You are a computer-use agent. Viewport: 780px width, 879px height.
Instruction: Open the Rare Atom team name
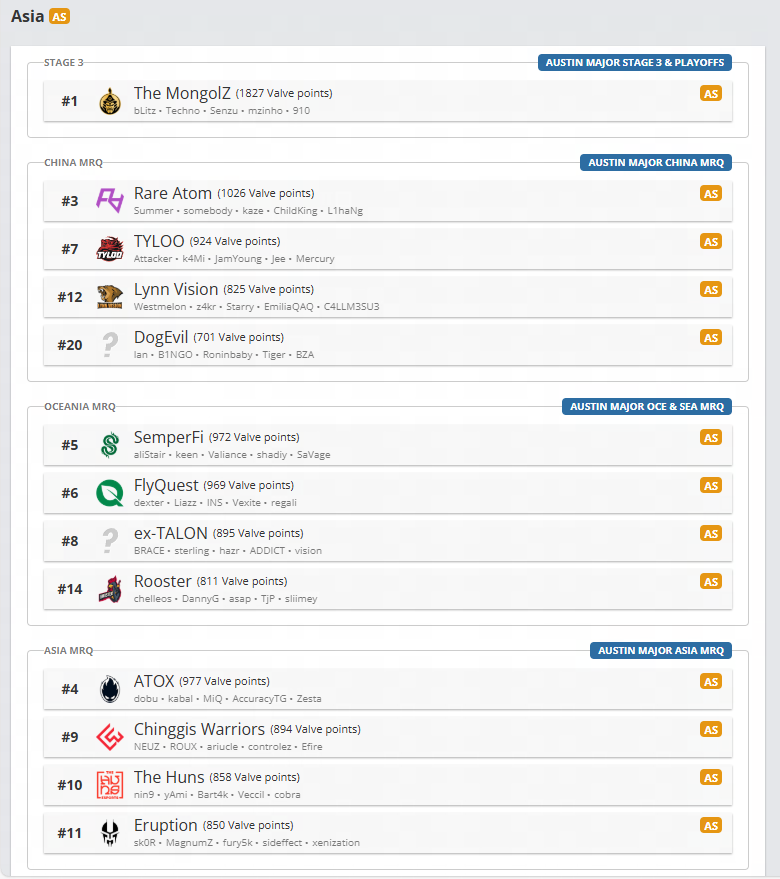click(x=173, y=193)
